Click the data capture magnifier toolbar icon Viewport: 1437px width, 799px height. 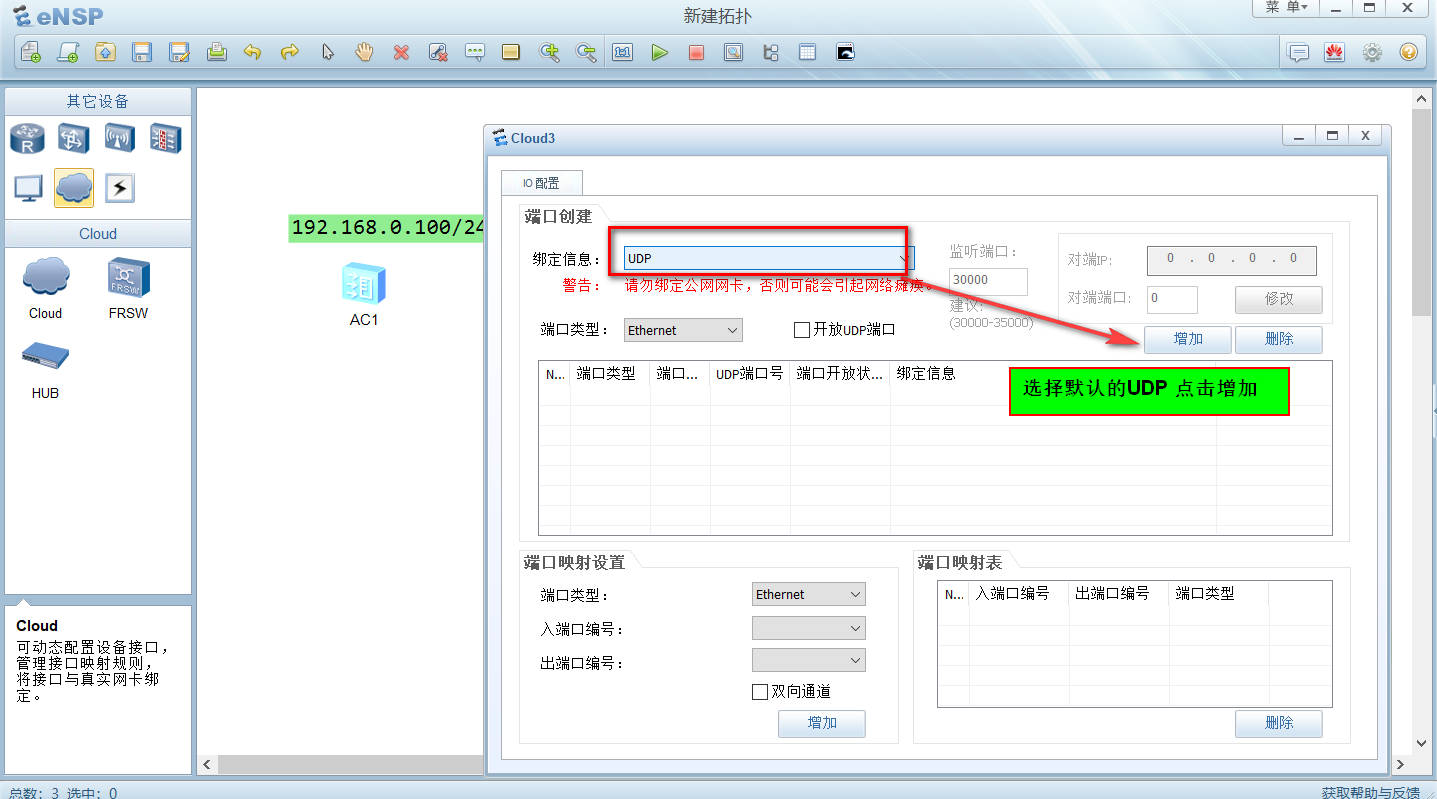(x=733, y=52)
